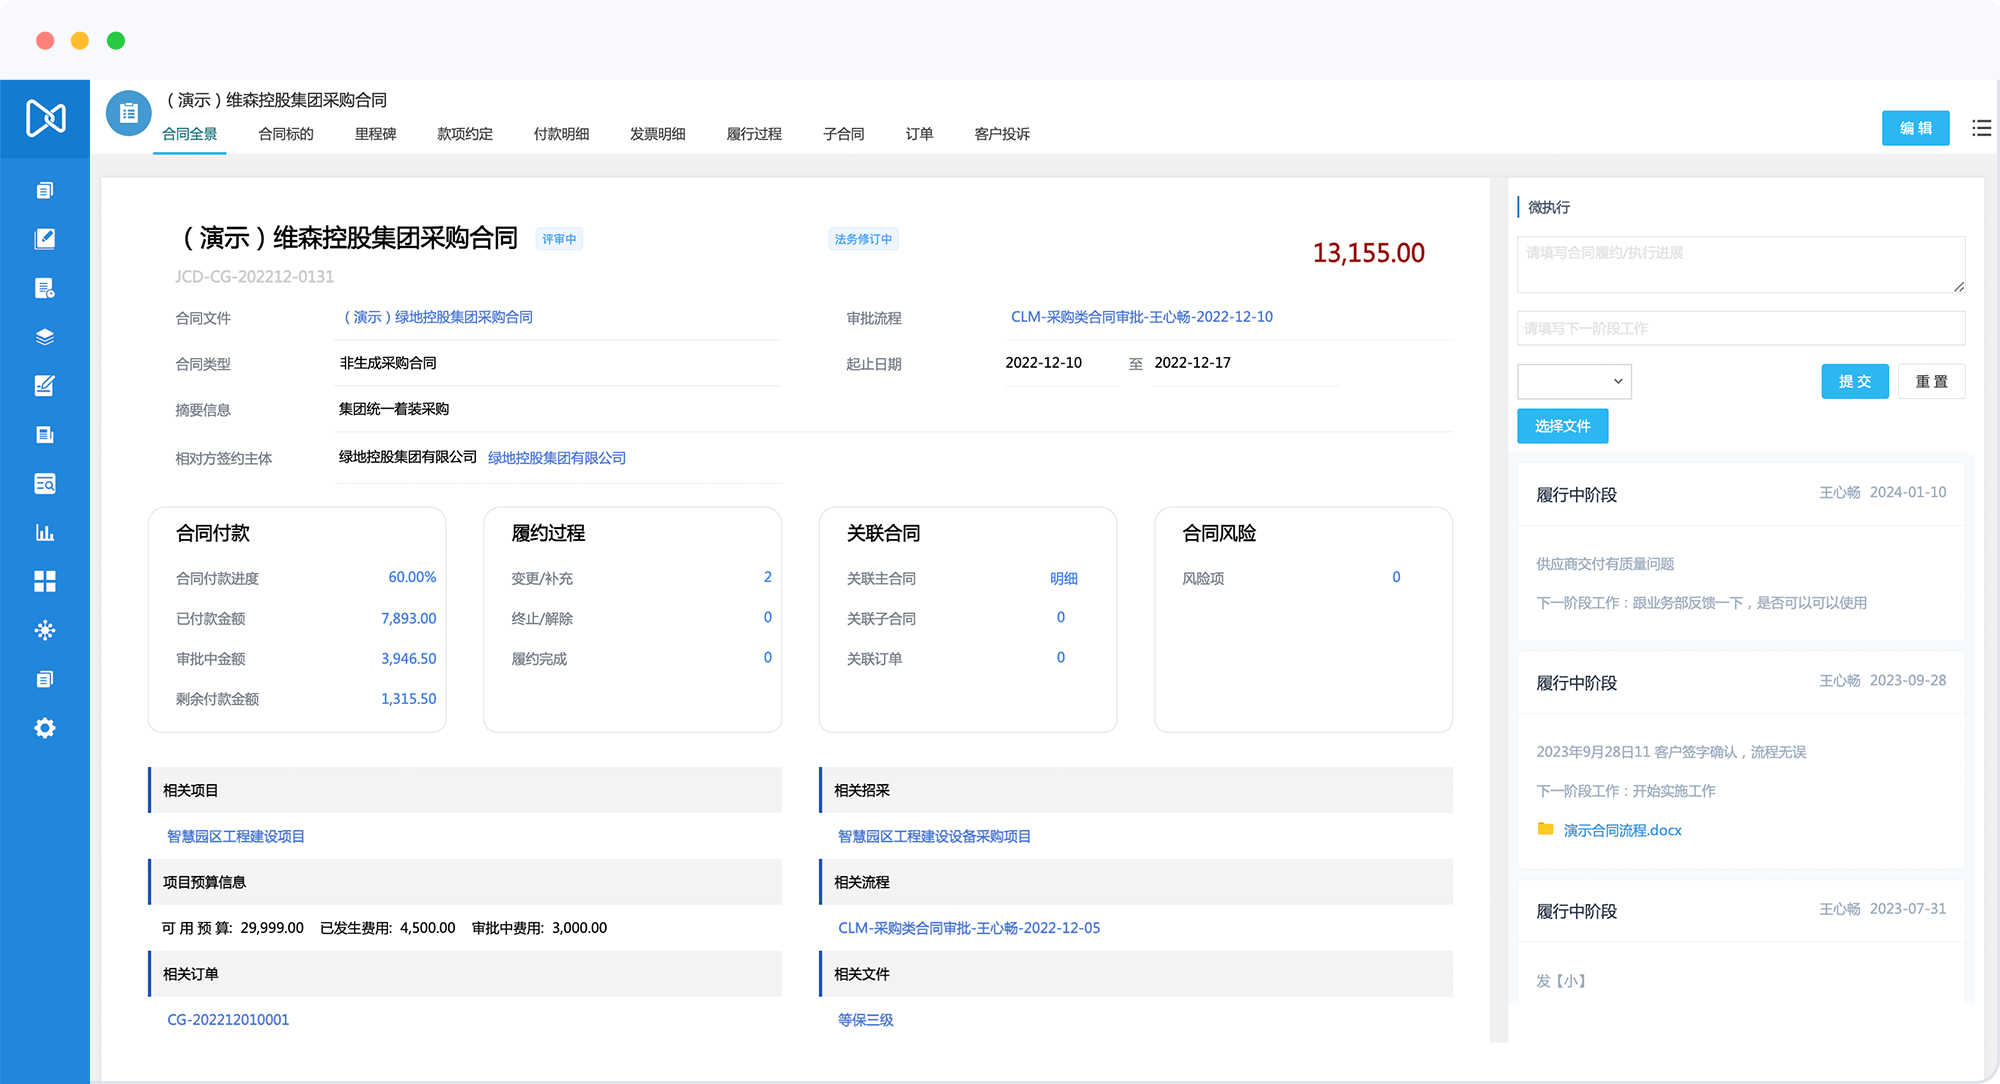Click the 选择文件 upload button
The width and height of the screenshot is (2000, 1084).
pos(1562,426)
